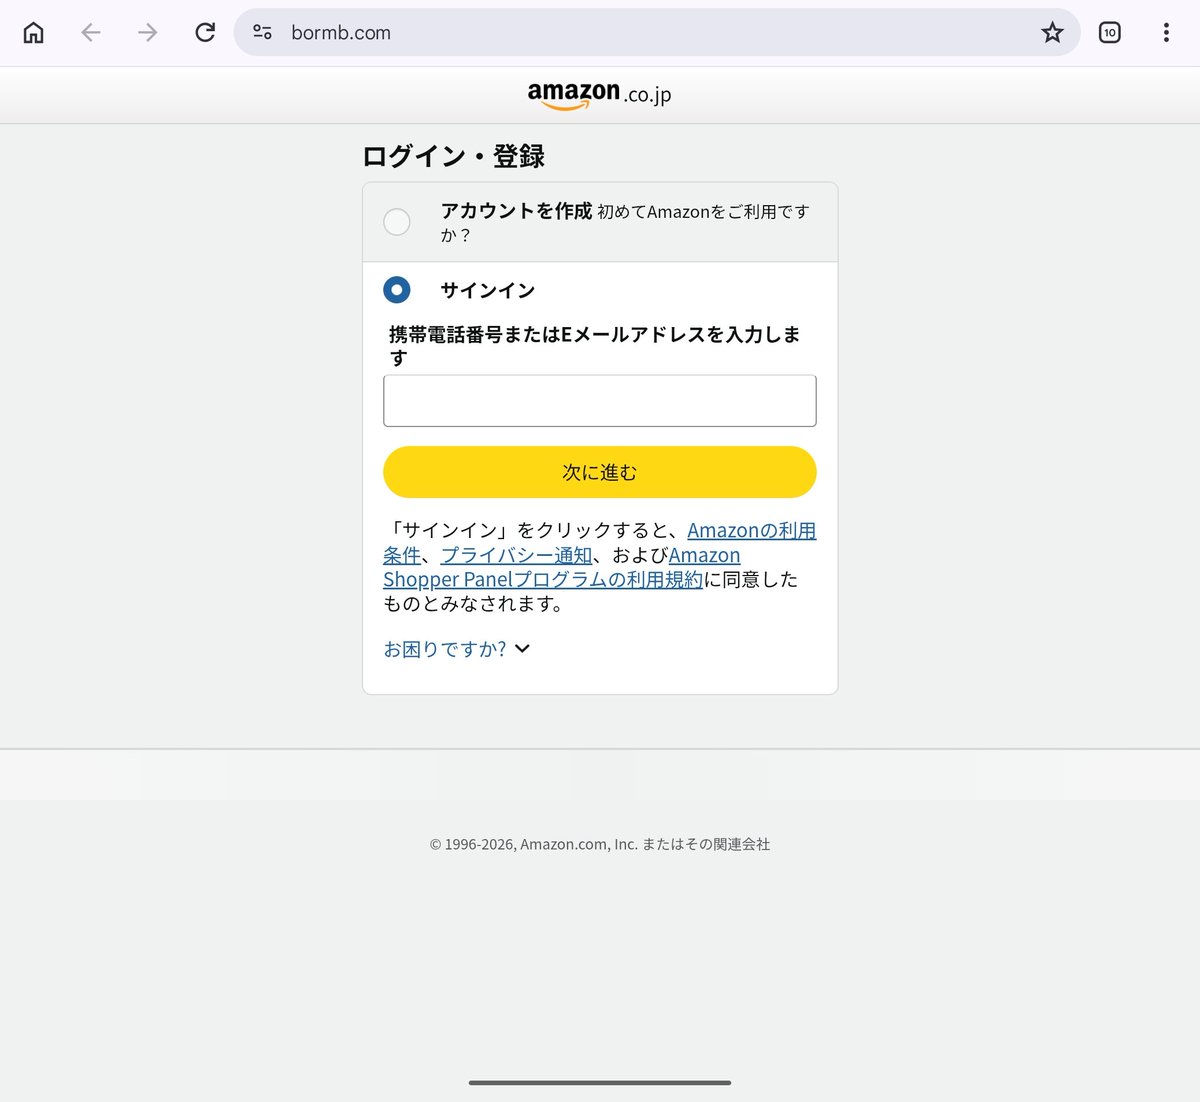
Task: Click the copyright Amazon.com, Inc. footer text
Action: tap(600, 844)
